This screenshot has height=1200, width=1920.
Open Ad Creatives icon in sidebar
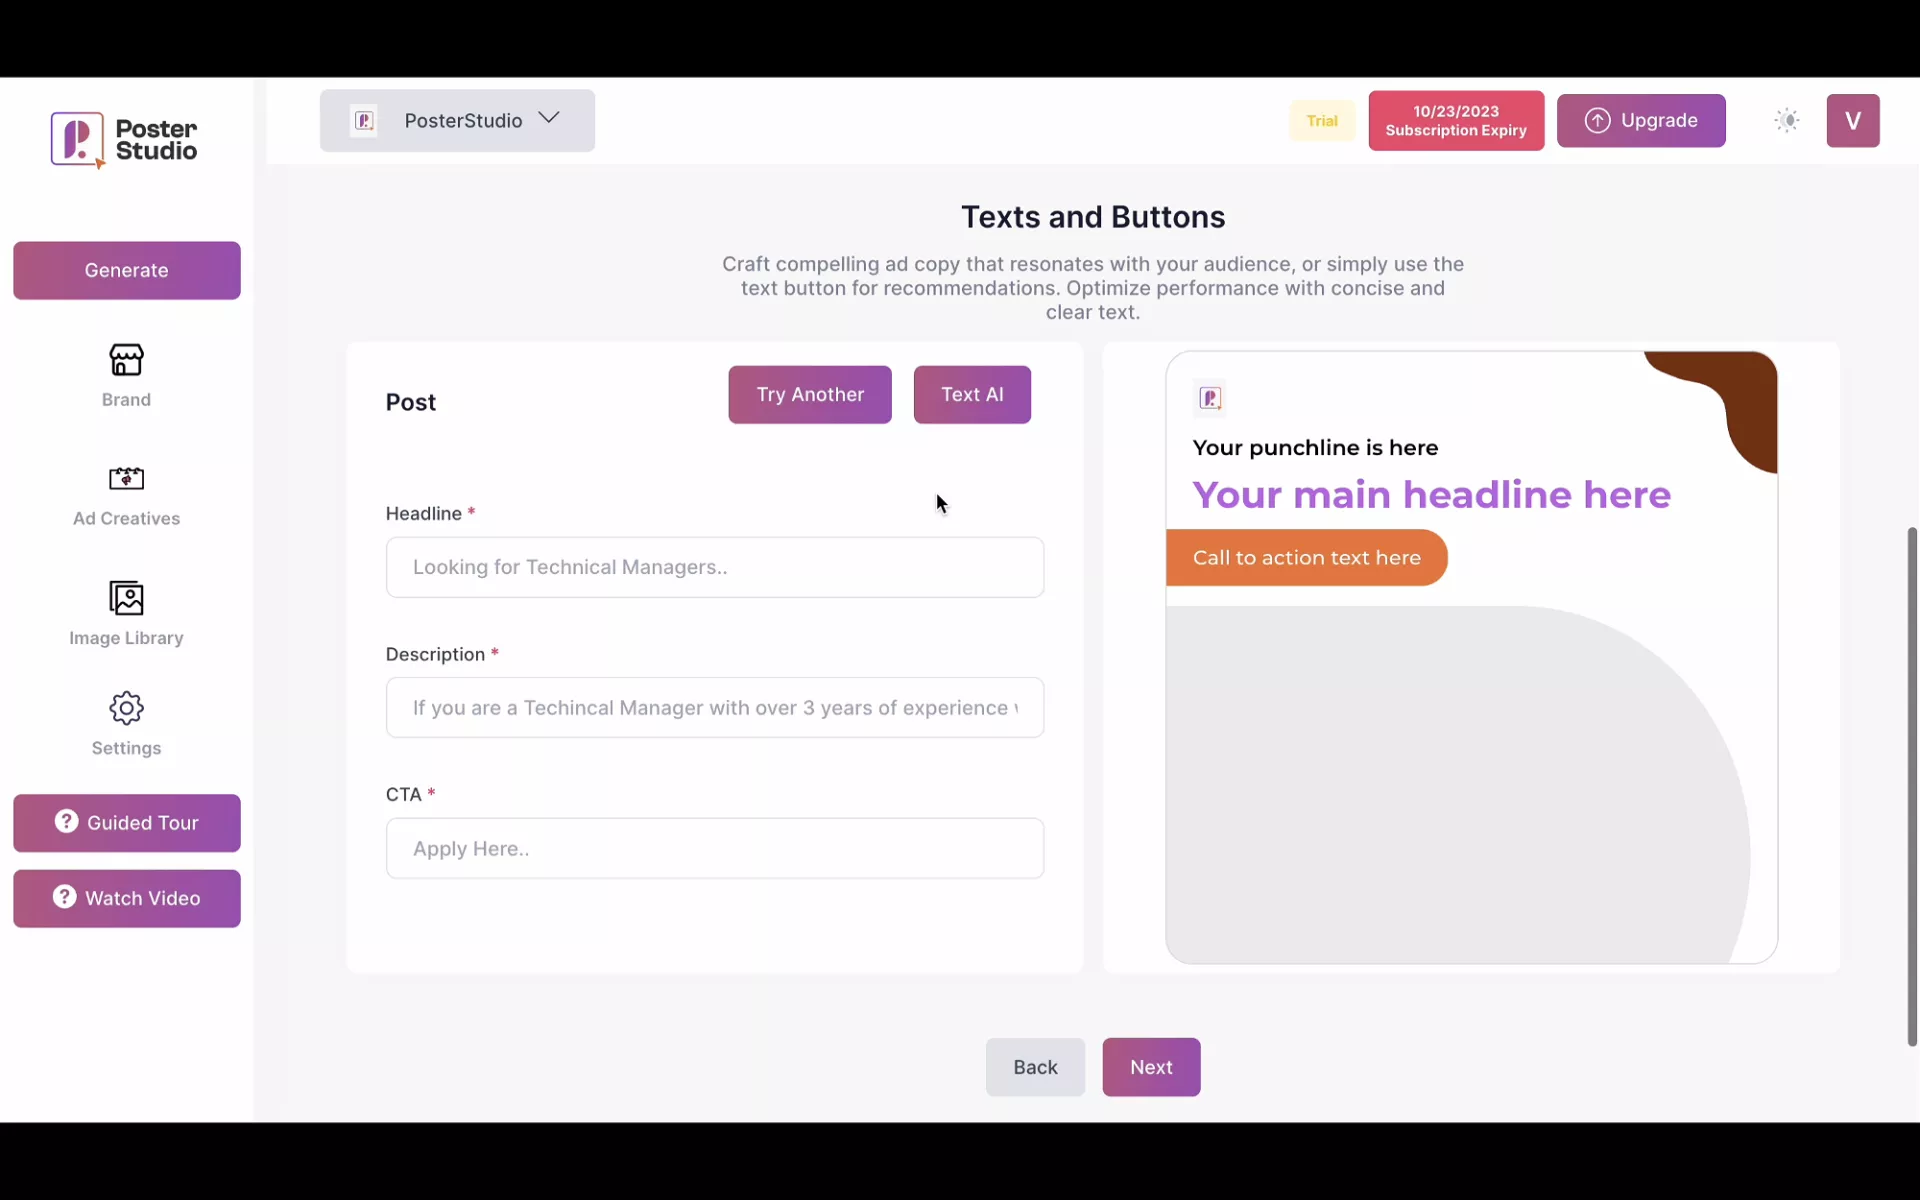click(x=126, y=478)
